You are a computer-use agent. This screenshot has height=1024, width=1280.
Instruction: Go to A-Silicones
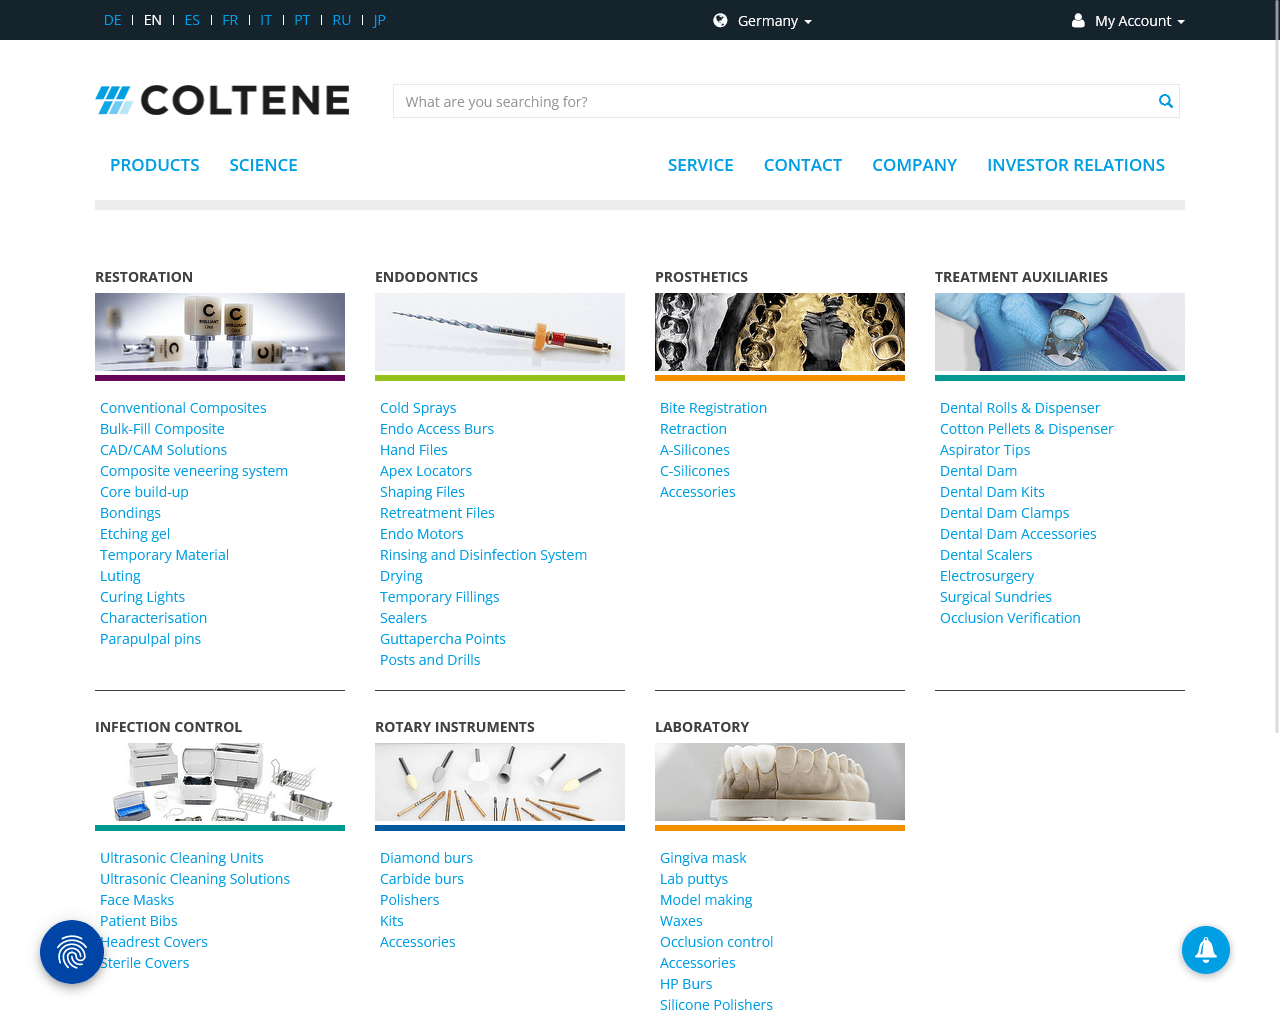(x=695, y=450)
